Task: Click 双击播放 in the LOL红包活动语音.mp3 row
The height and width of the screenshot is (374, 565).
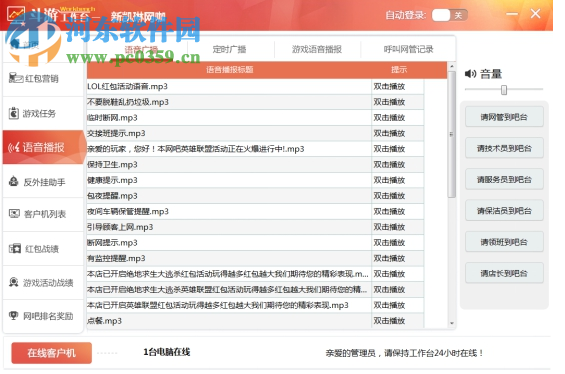Action: point(389,86)
